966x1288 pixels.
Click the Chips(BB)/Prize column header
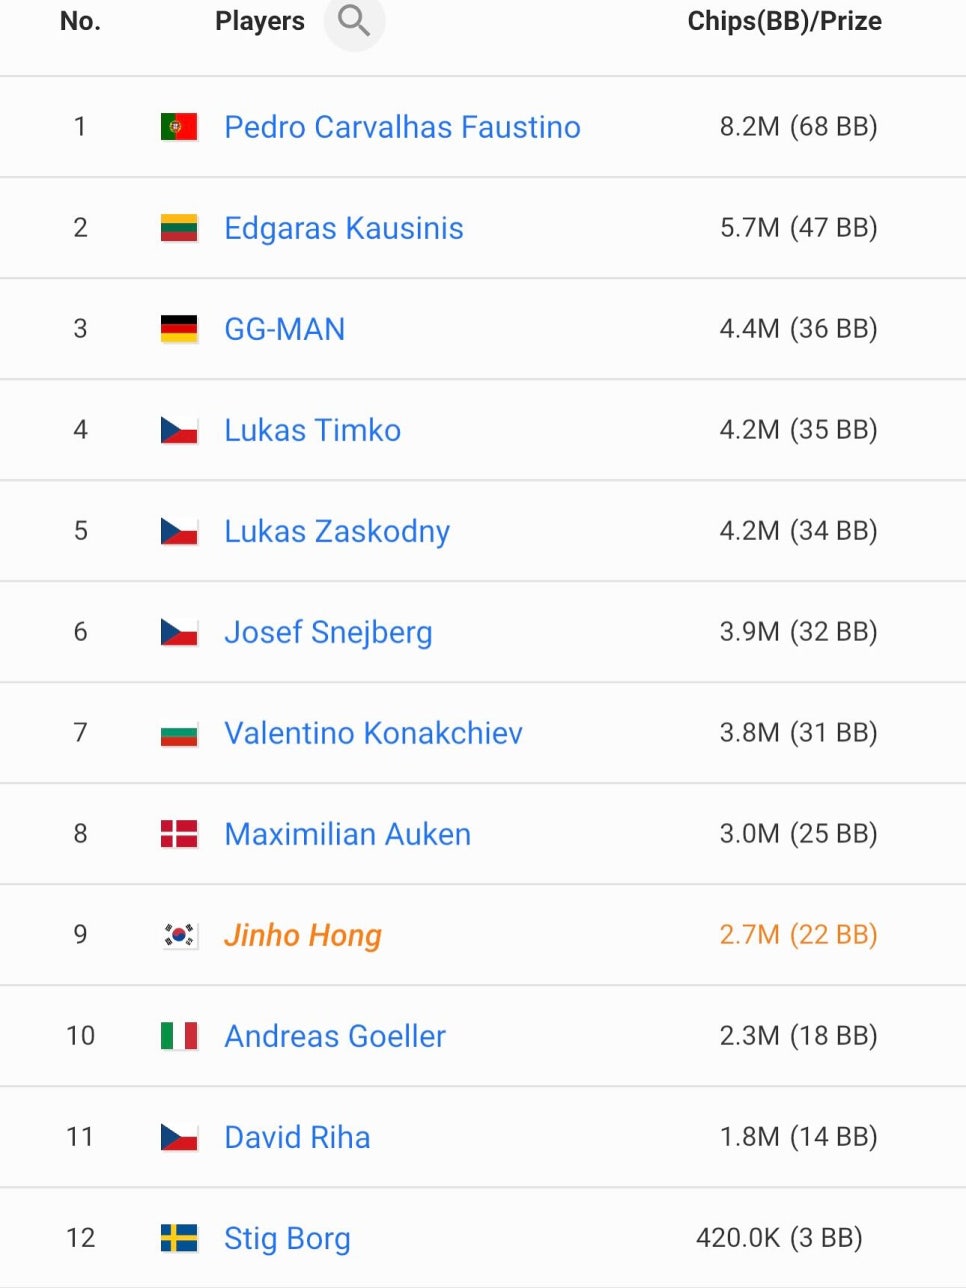[785, 21]
